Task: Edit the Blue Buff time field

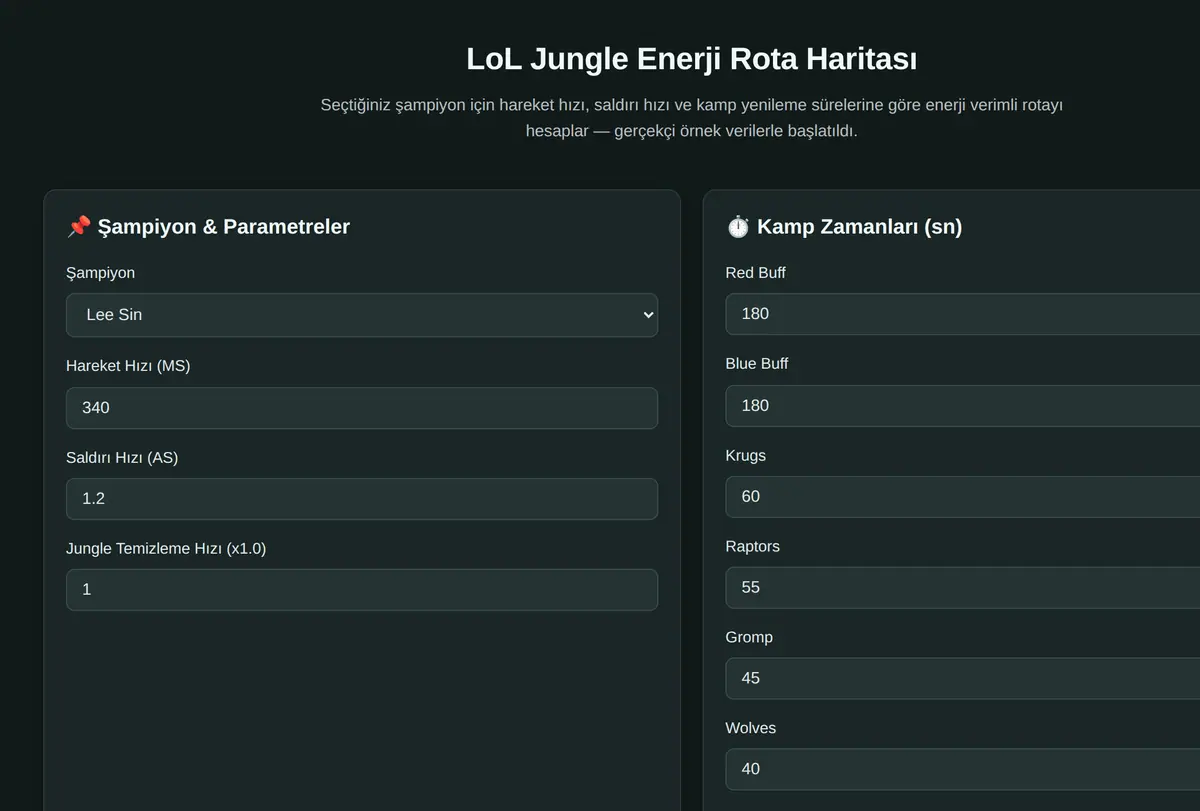Action: tap(963, 405)
